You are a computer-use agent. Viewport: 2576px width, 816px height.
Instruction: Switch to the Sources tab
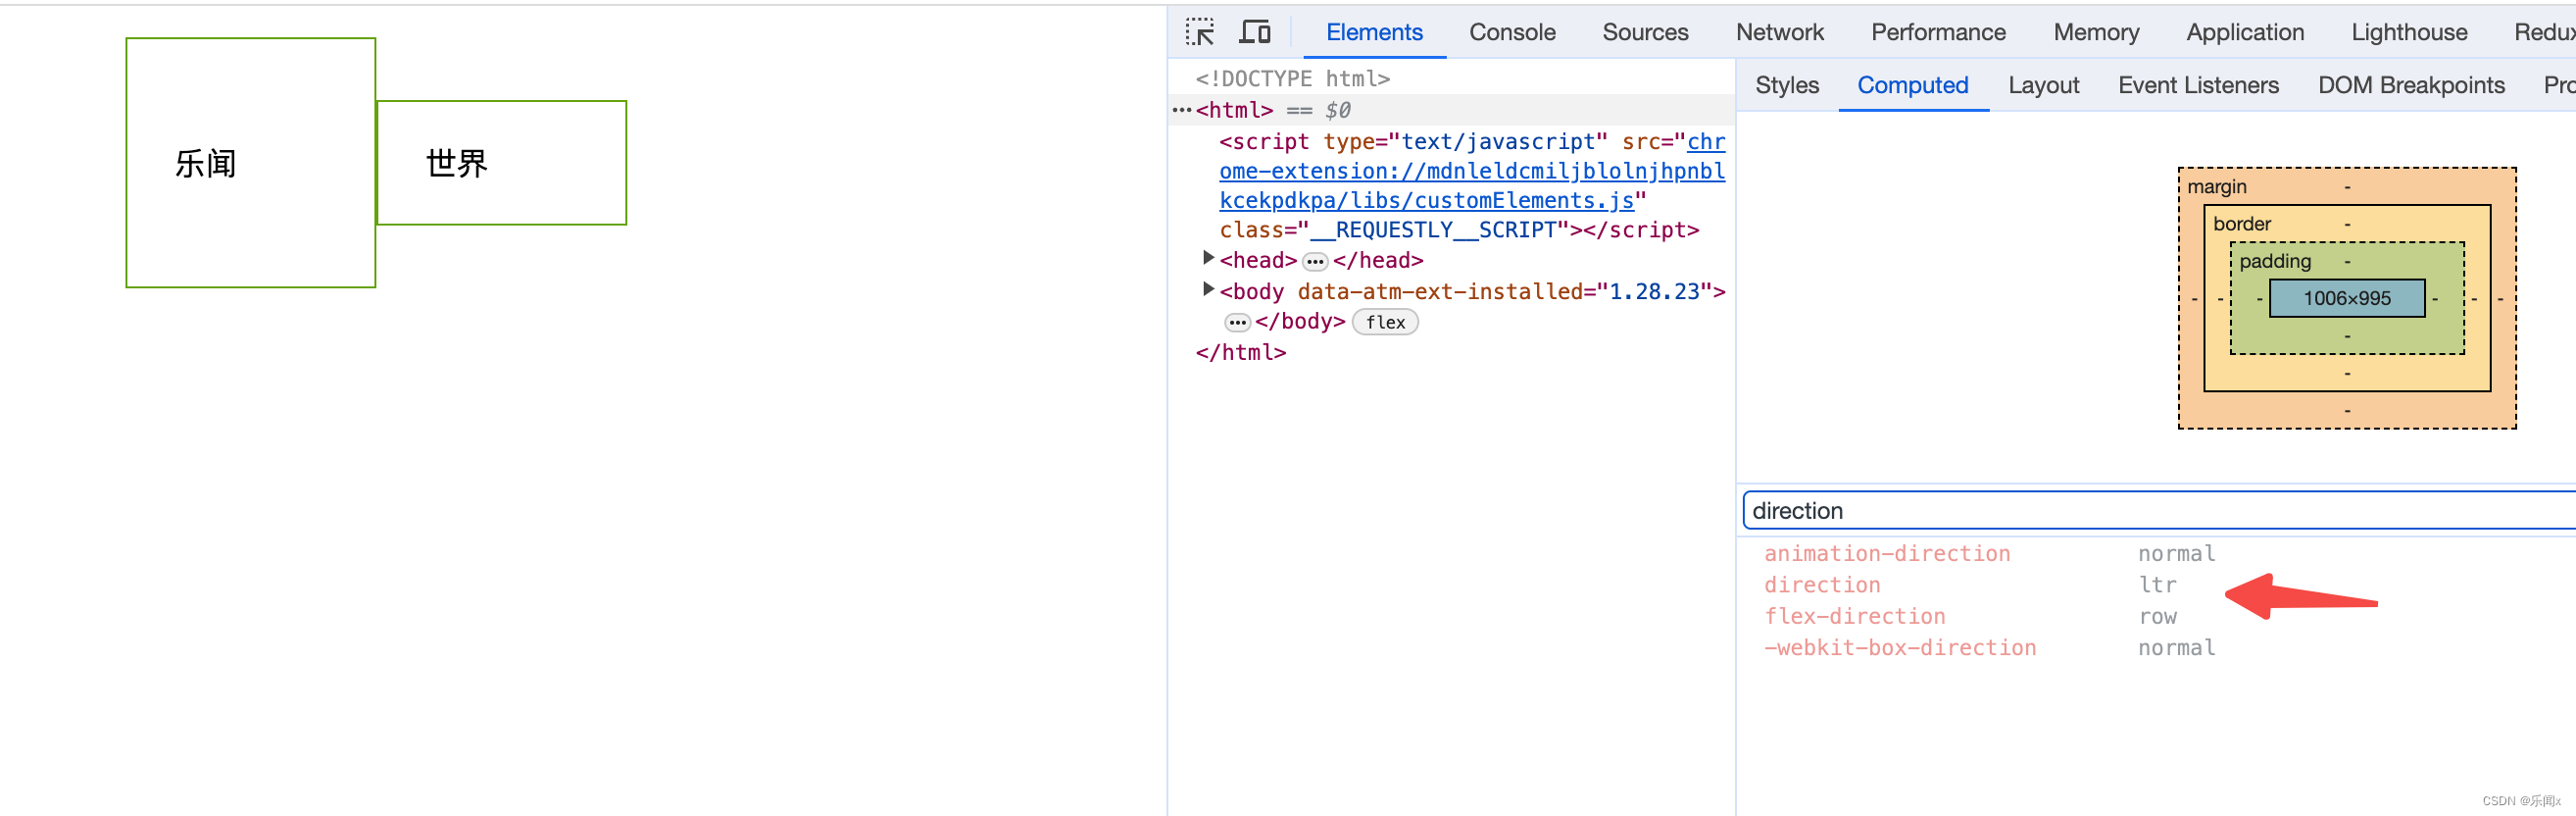pyautogui.click(x=1644, y=32)
